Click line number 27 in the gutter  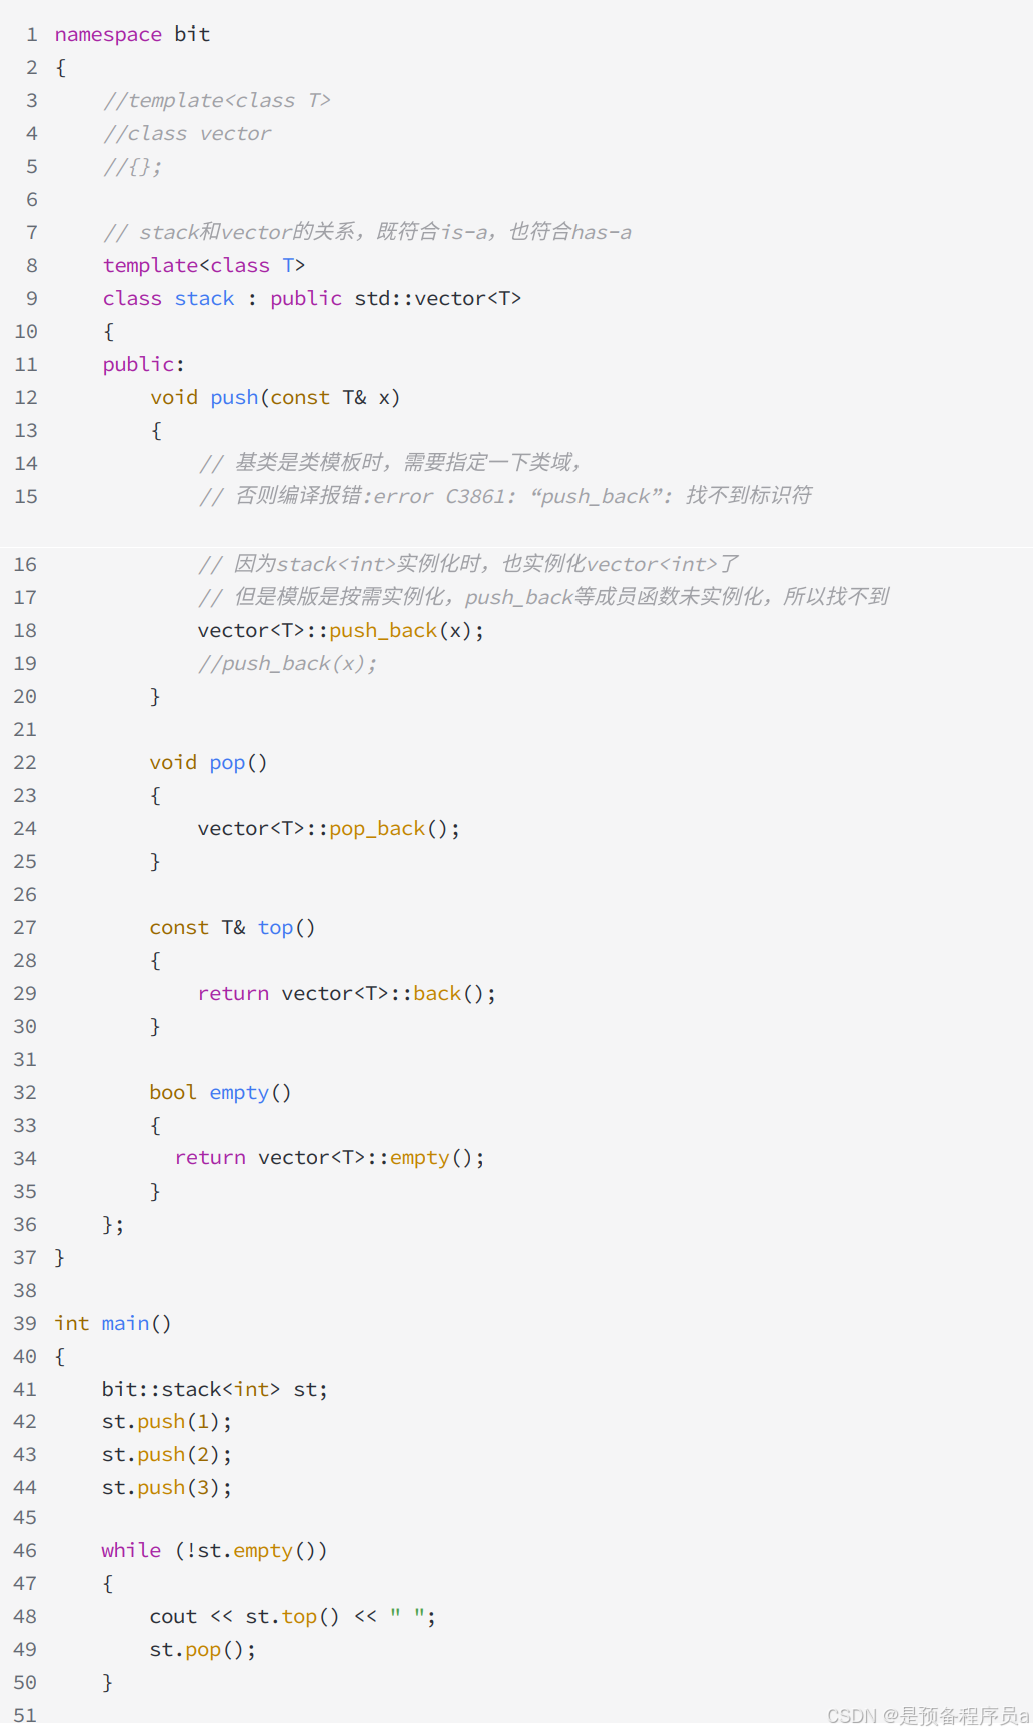point(25,927)
